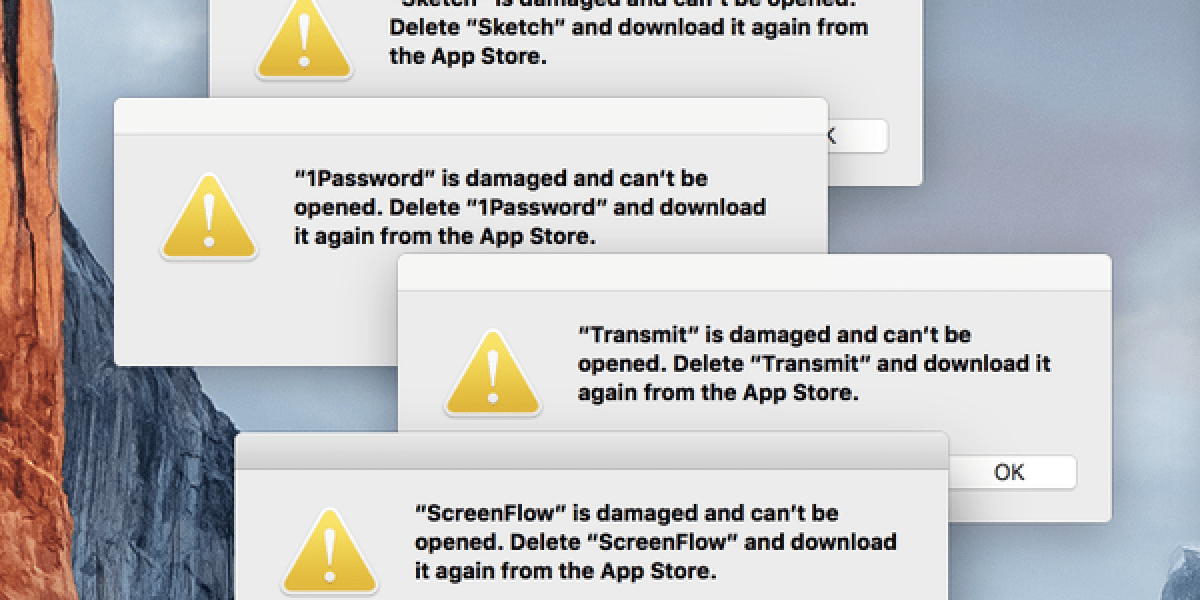Screen dimensions: 1200x600
Task: Click "App Store" in the Transmit message
Action: tap(800, 393)
